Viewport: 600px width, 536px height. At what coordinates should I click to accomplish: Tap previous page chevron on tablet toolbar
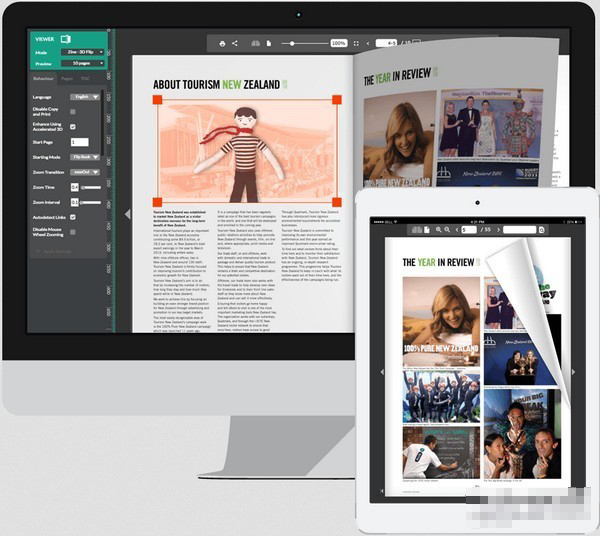[x=457, y=230]
